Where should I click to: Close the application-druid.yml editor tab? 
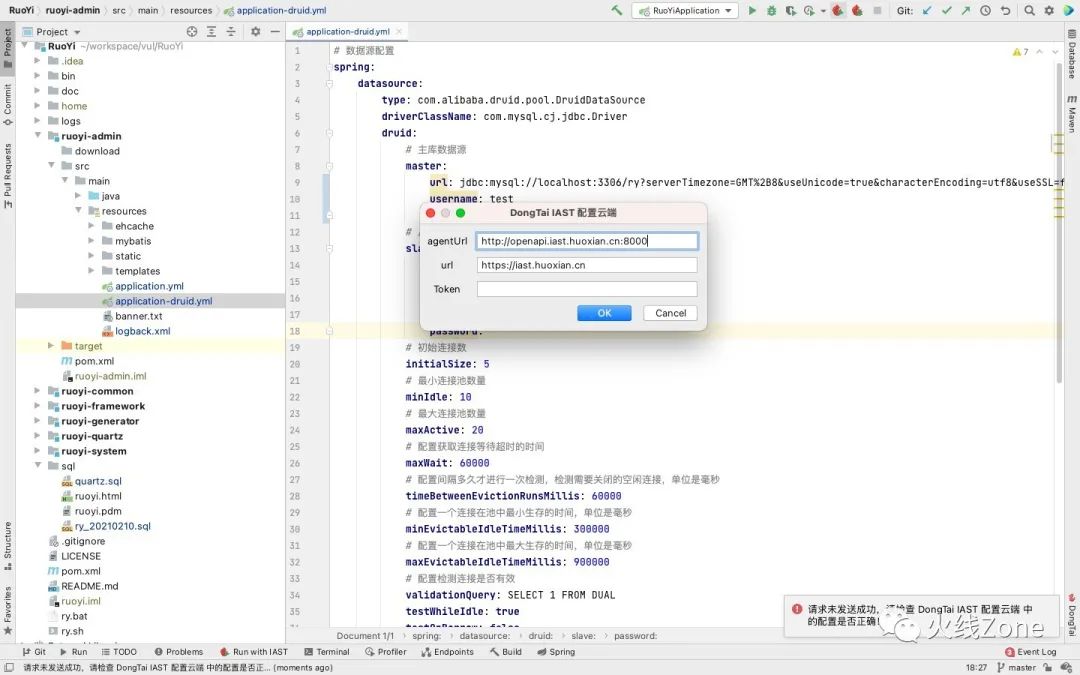coord(399,32)
